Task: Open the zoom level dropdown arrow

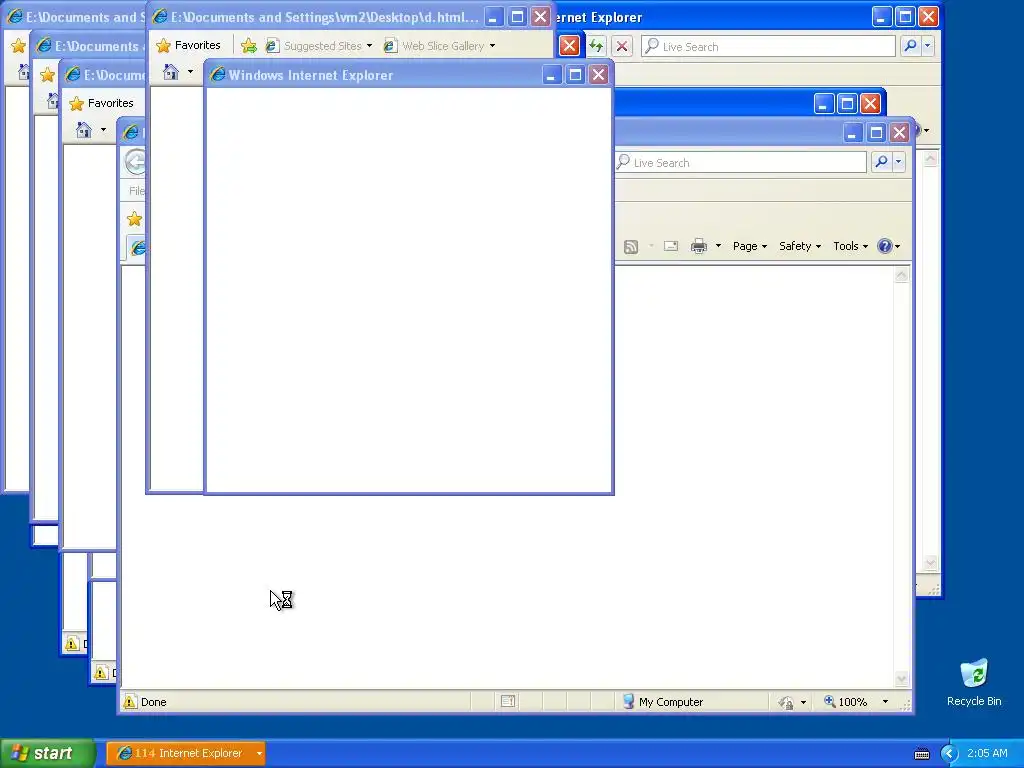Action: pos(885,702)
